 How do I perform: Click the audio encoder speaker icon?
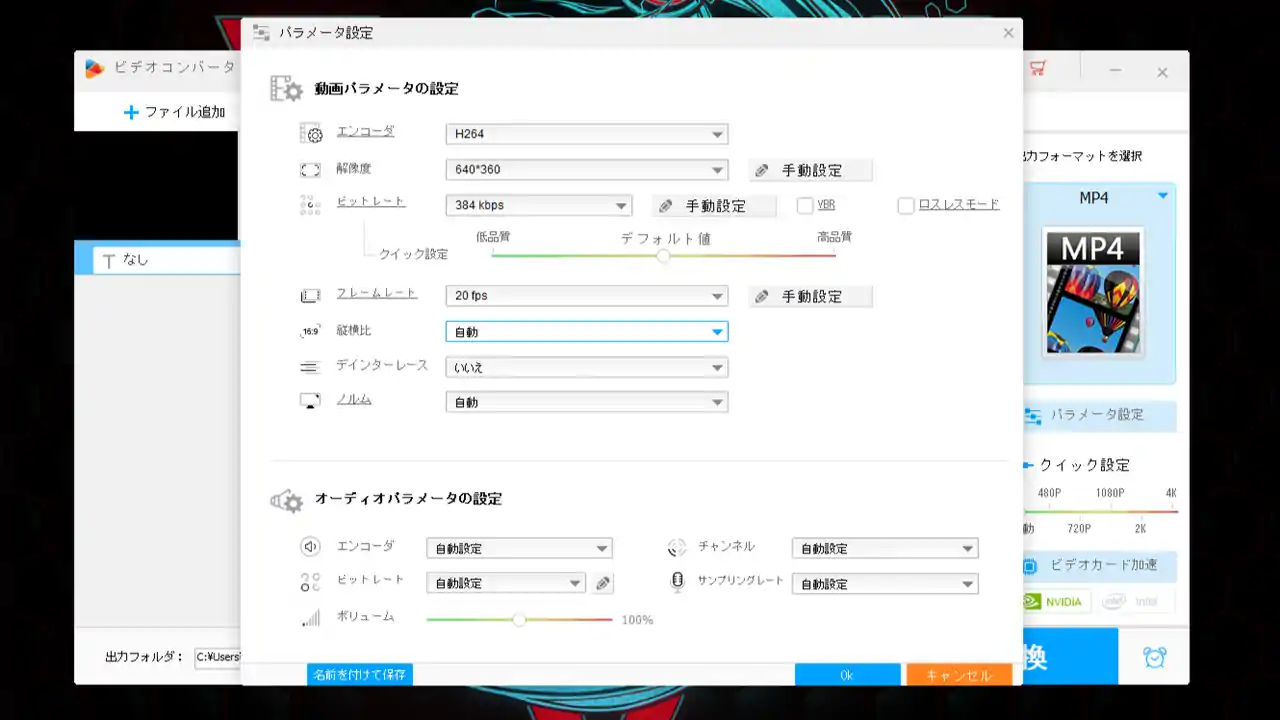(x=311, y=547)
